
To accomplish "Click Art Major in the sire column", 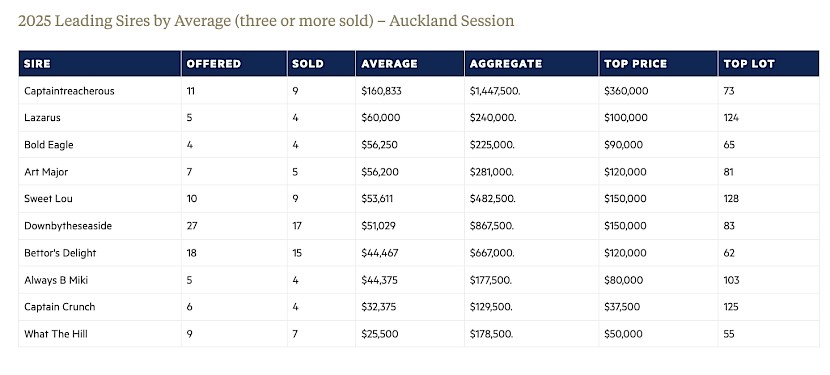I will click(x=46, y=172).
